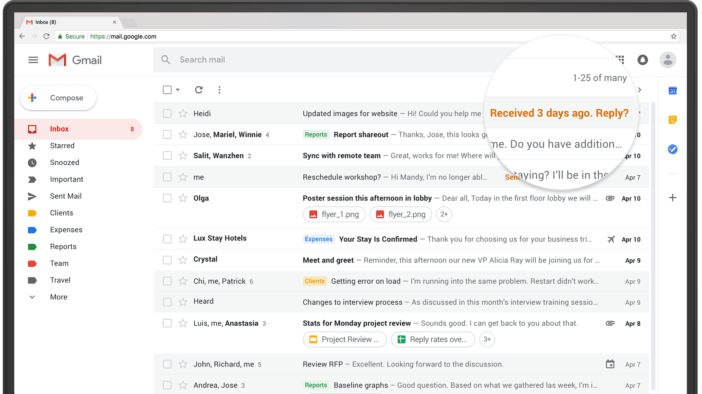Open the Reply rates attachment chip
This screenshot has height=394, width=702.
pos(433,339)
